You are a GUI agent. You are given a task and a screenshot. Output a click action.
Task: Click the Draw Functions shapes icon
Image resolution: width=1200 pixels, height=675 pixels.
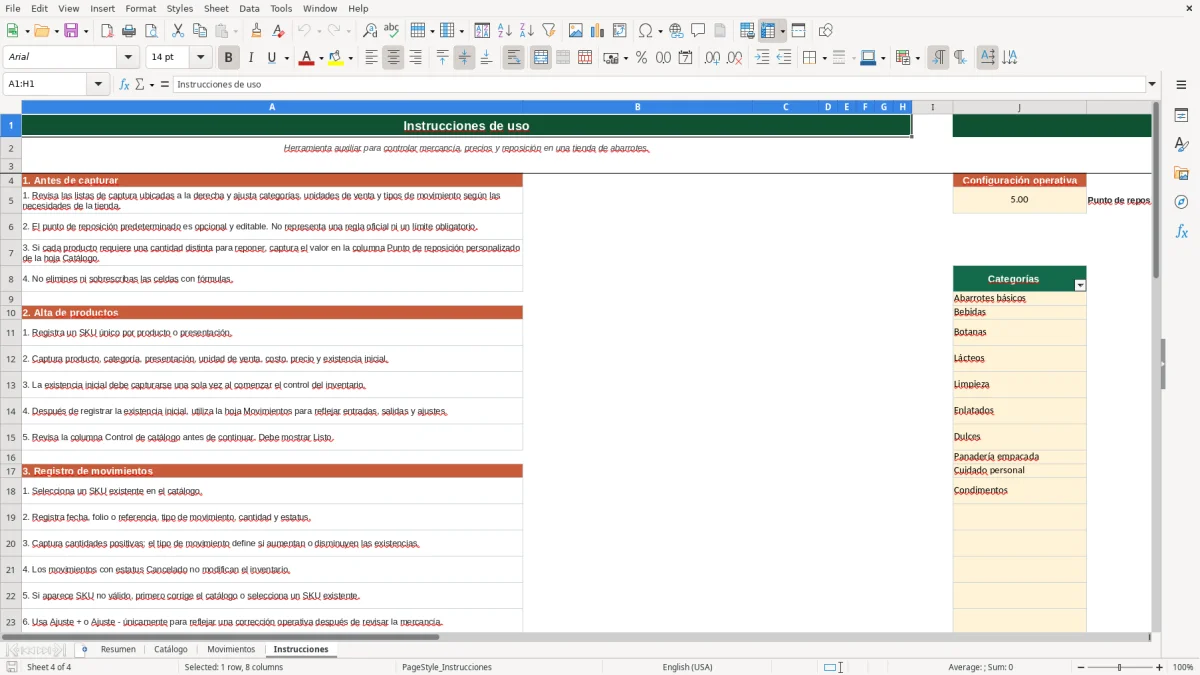point(826,31)
